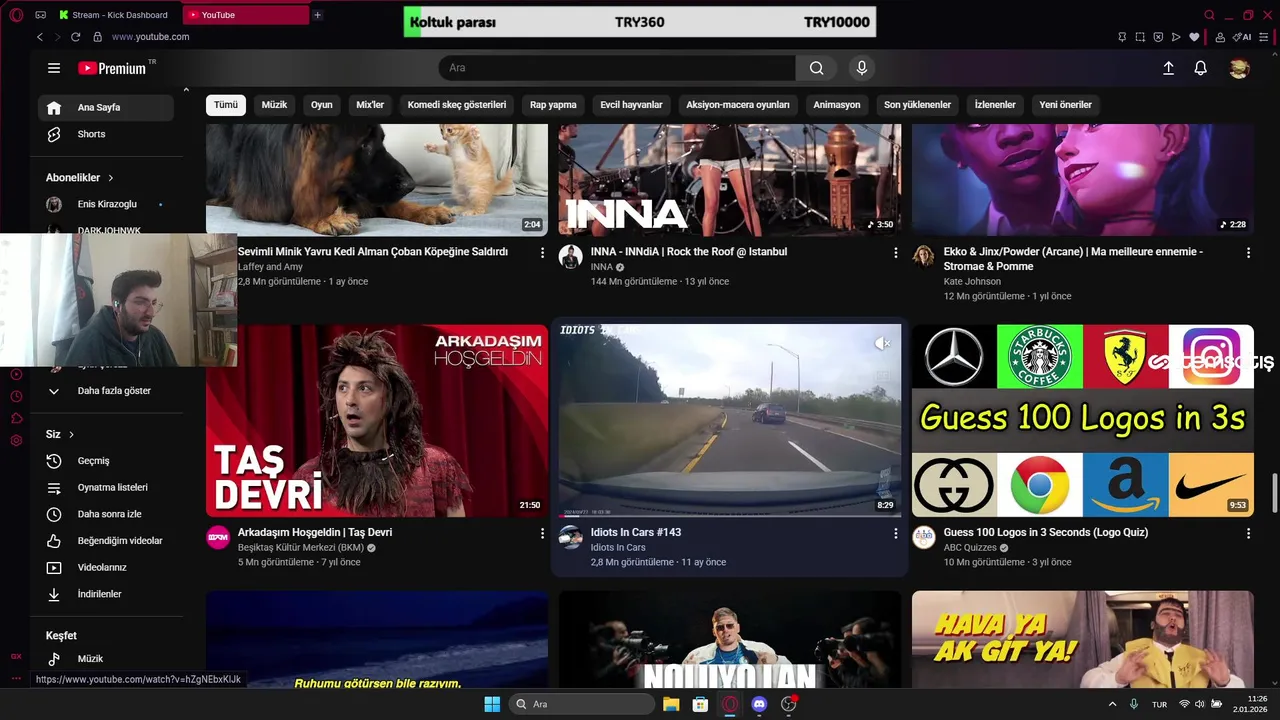Open the upload/create video icon
This screenshot has width=1280, height=720.
pyautogui.click(x=1168, y=68)
